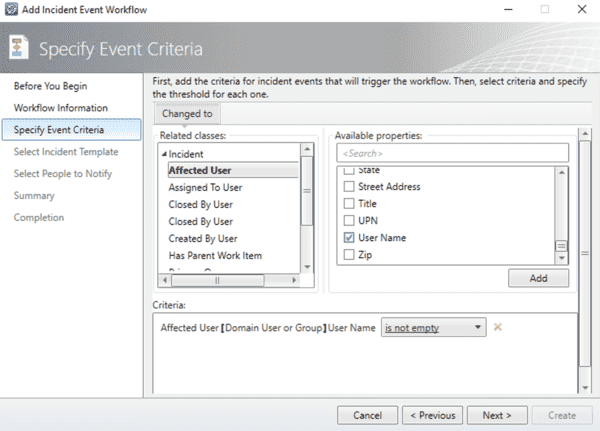This screenshot has height=431, width=600.
Task: Click the available properties search field
Action: coord(453,153)
